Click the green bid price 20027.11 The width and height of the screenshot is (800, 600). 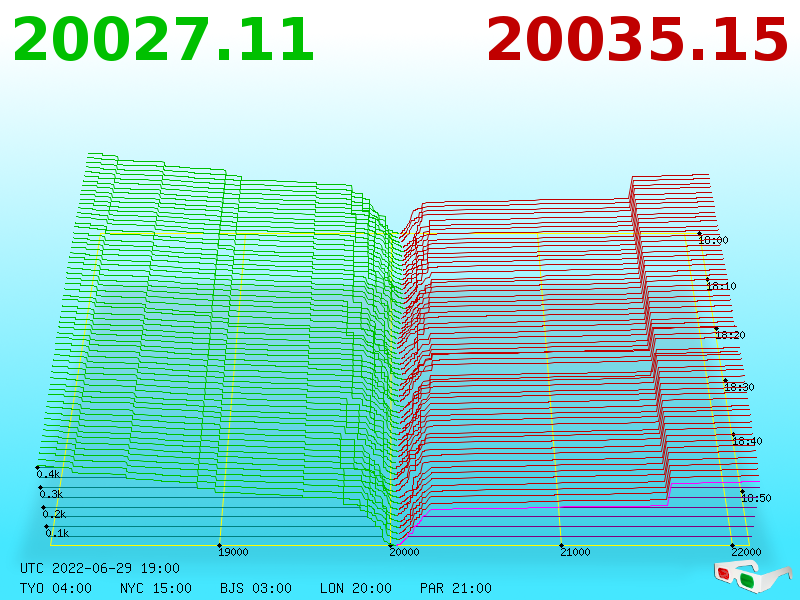point(163,40)
